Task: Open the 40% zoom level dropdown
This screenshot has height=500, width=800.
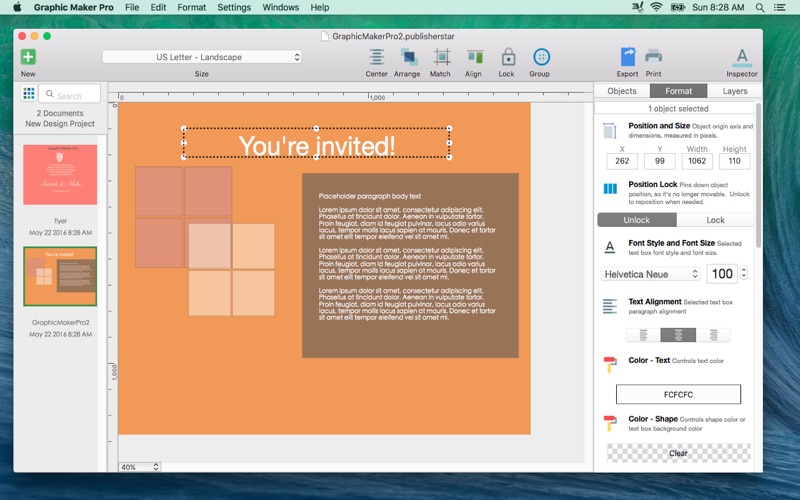Action: point(140,467)
